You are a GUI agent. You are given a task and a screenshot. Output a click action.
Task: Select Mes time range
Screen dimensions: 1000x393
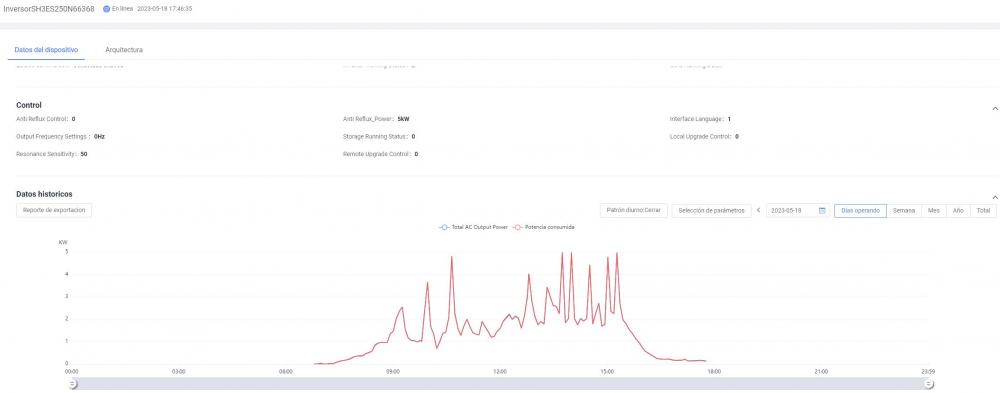(934, 211)
